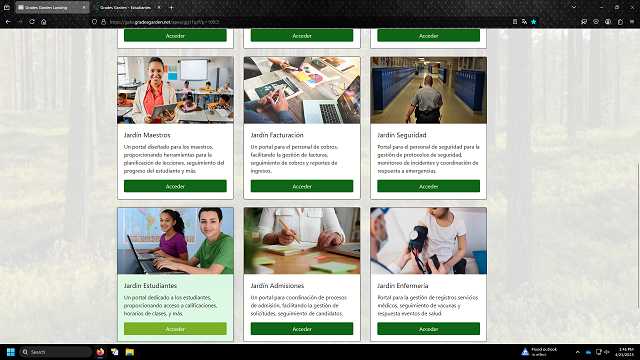Click Acceder under Jardín Enfermería
The image size is (640, 360).
tap(428, 329)
